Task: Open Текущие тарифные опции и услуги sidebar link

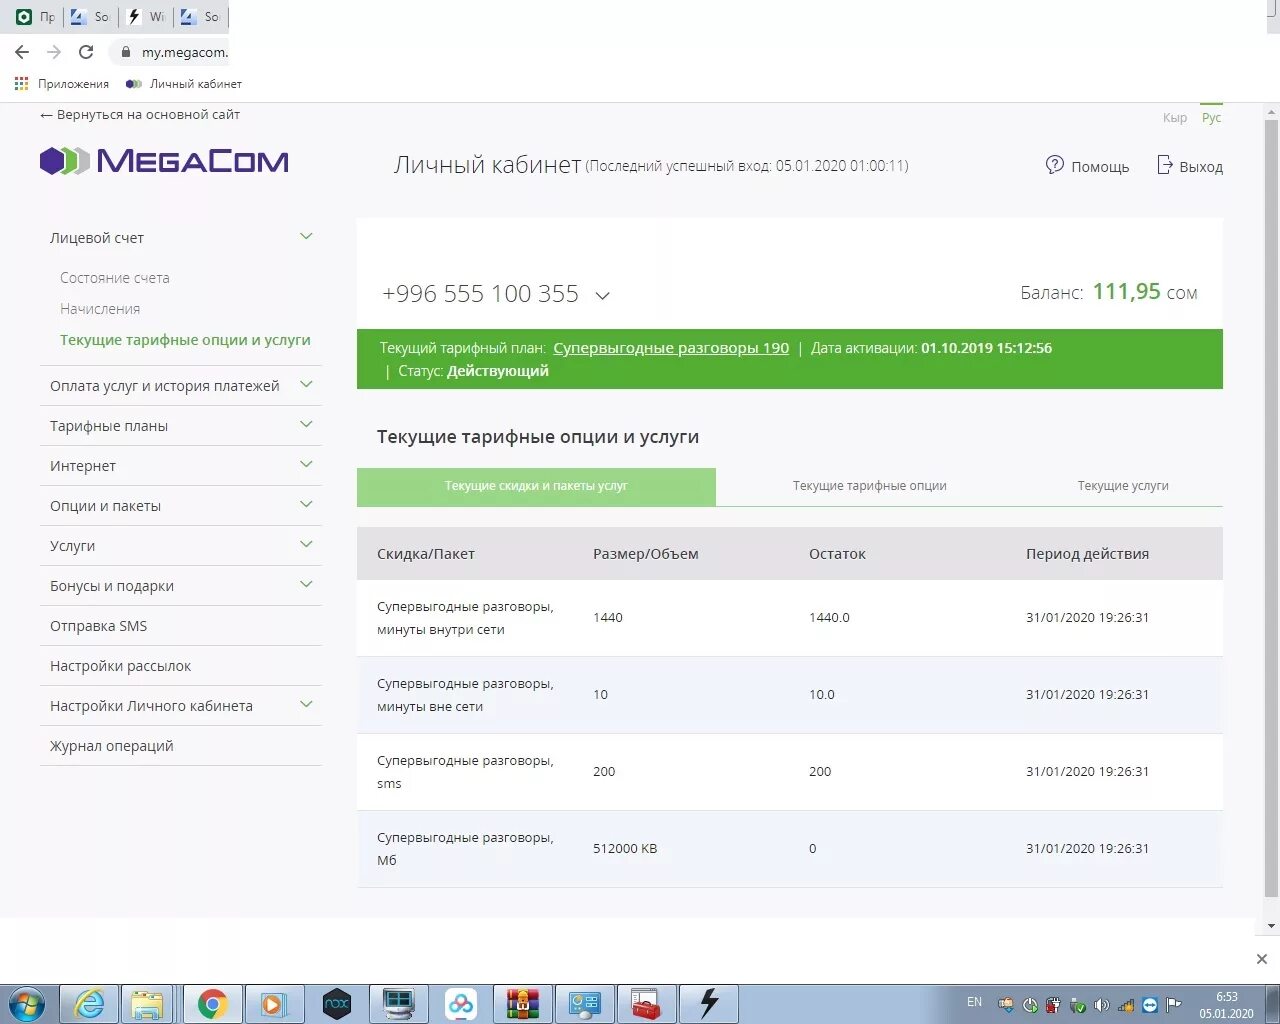Action: 185,340
